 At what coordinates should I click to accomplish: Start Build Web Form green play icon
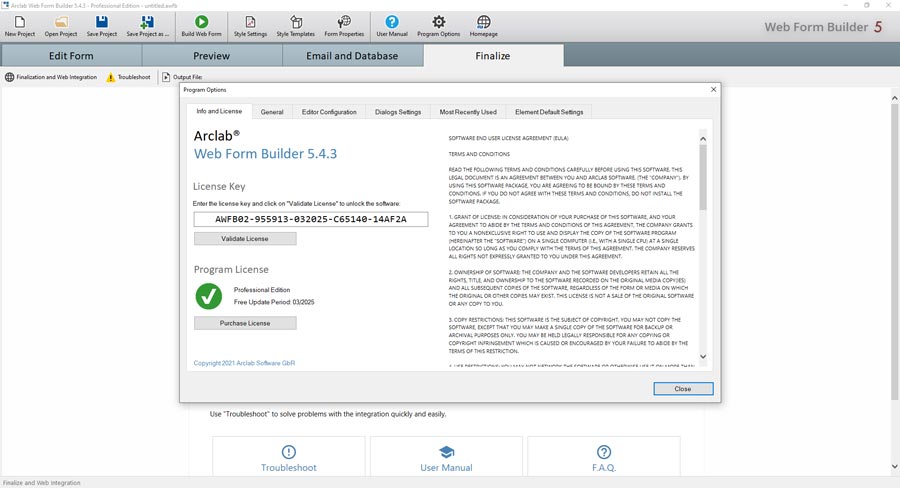[201, 22]
